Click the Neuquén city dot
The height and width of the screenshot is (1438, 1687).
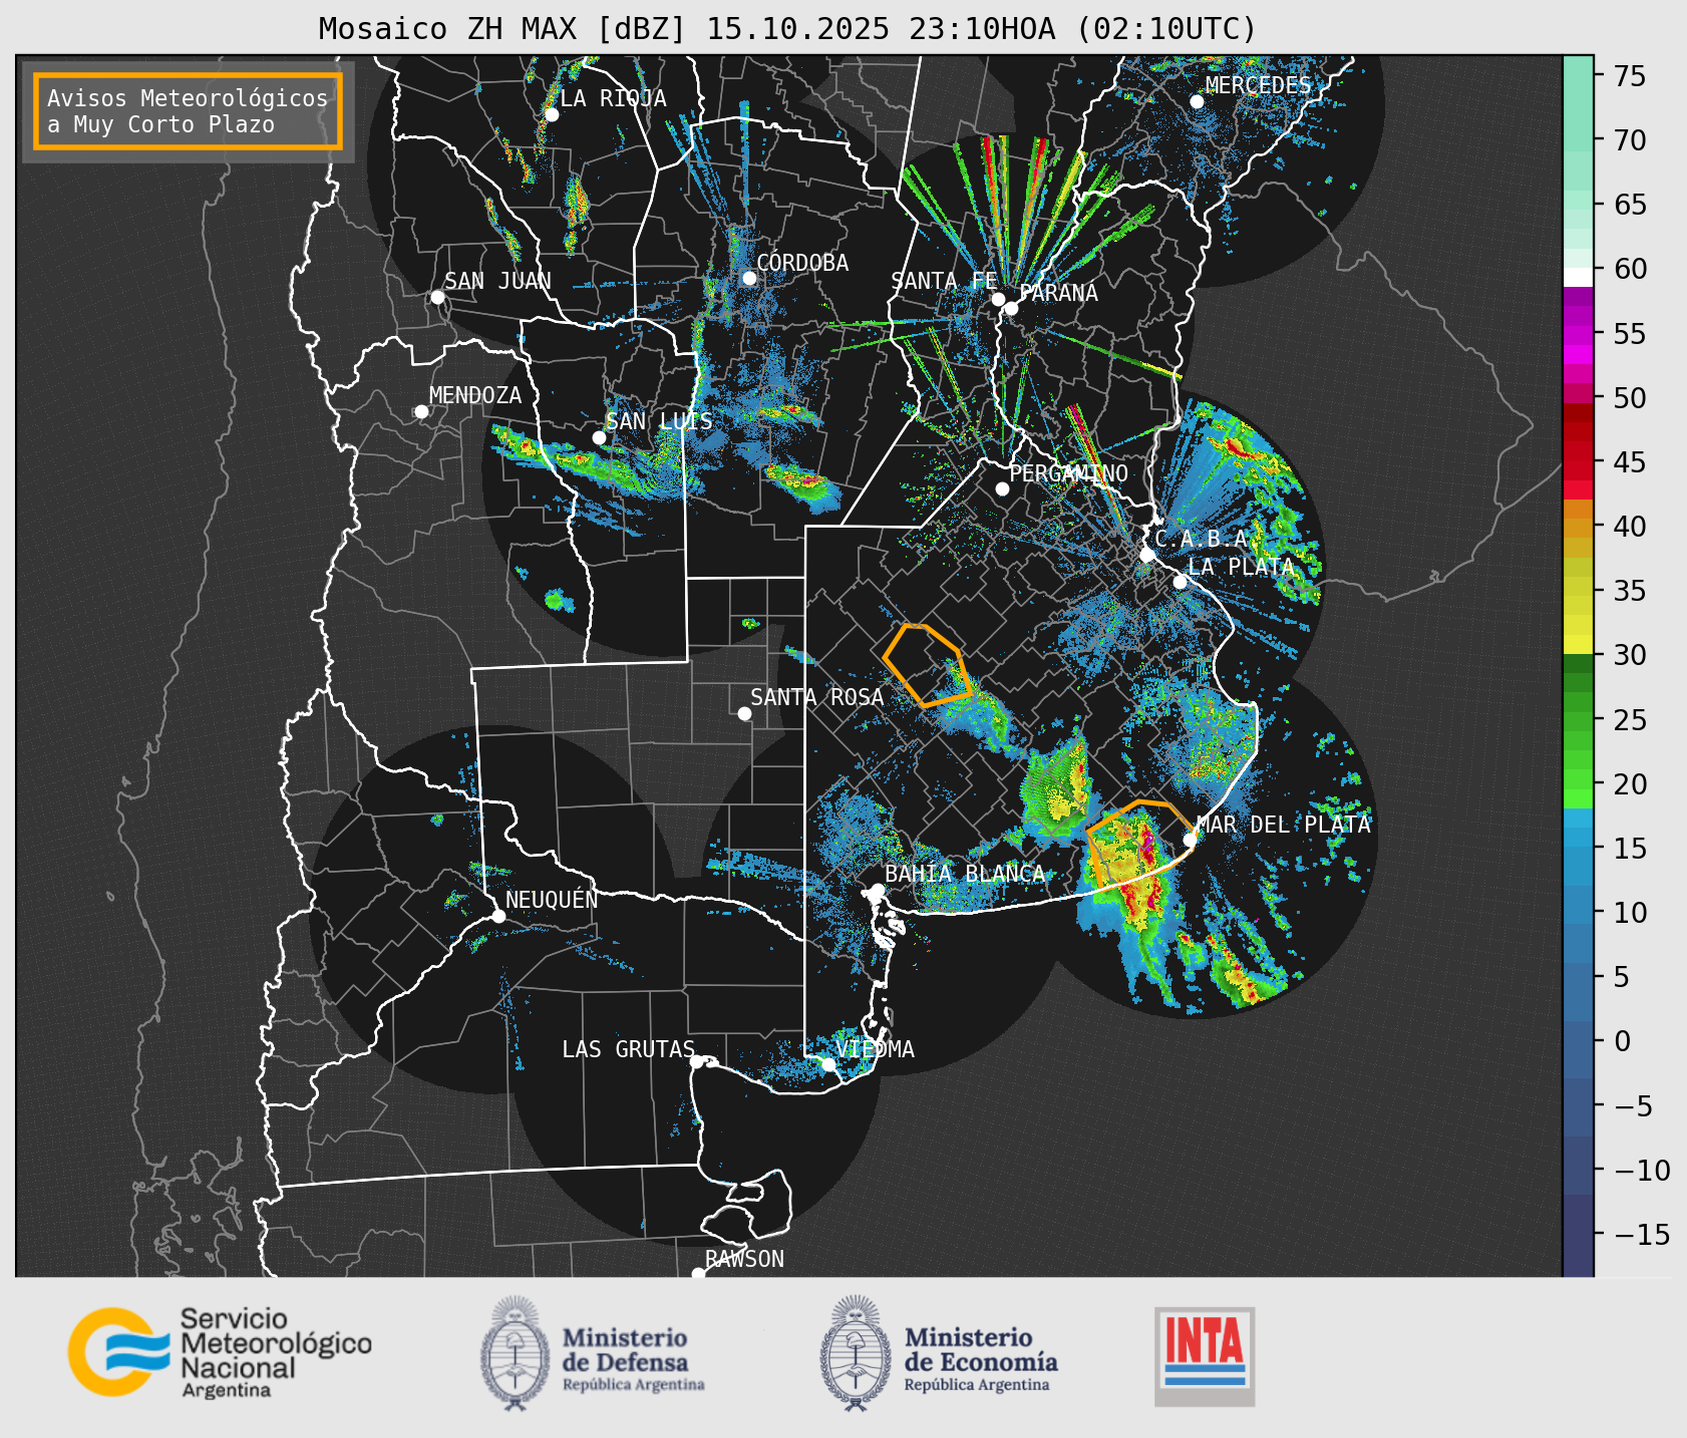pos(498,916)
